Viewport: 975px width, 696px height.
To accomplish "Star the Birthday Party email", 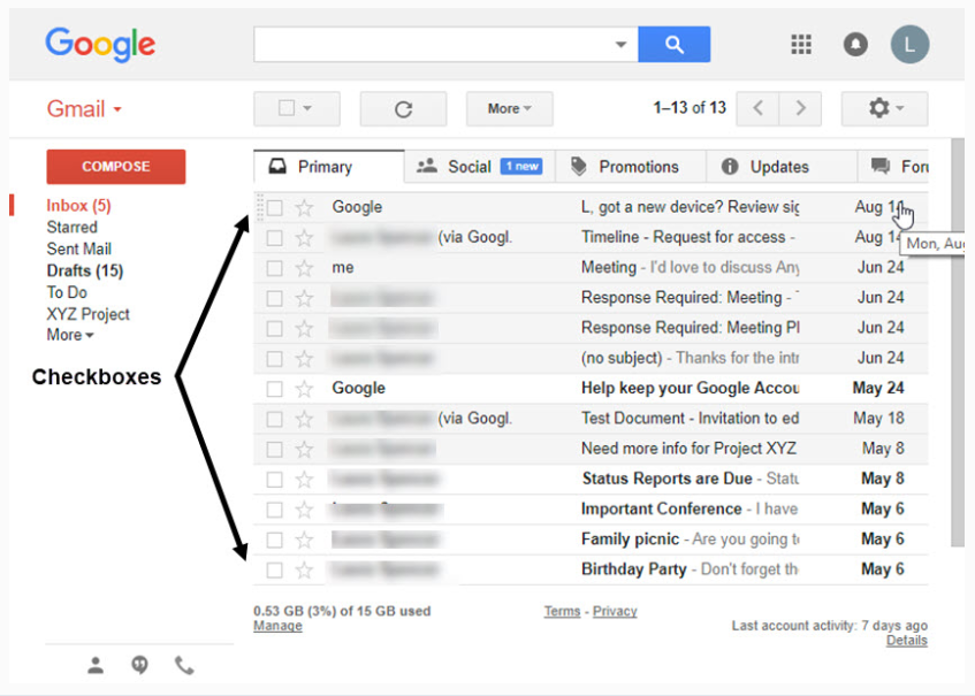I will [x=302, y=569].
